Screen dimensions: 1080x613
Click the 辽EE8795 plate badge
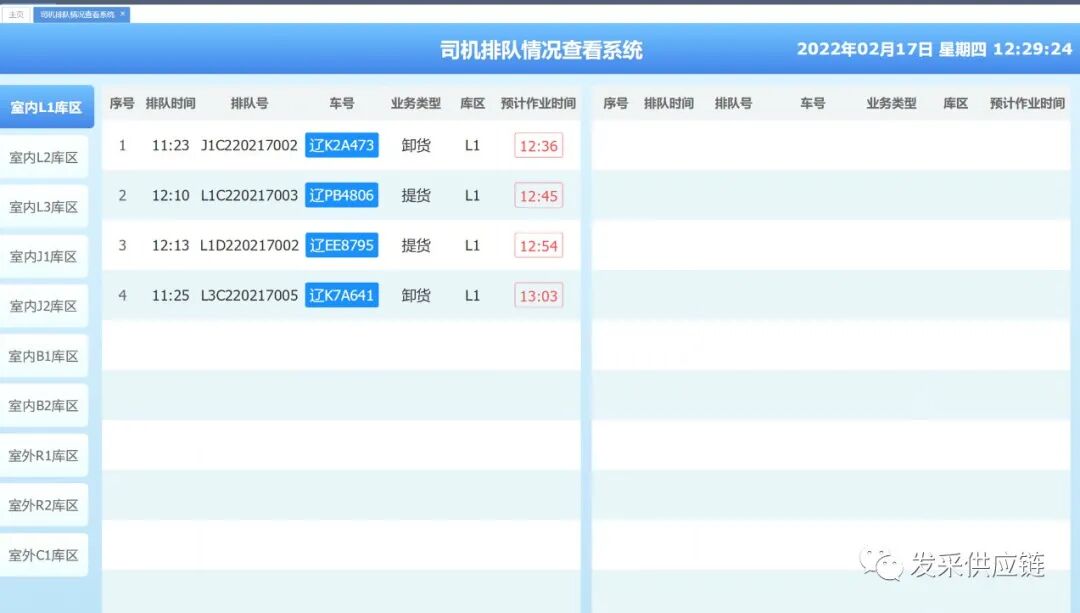(341, 245)
